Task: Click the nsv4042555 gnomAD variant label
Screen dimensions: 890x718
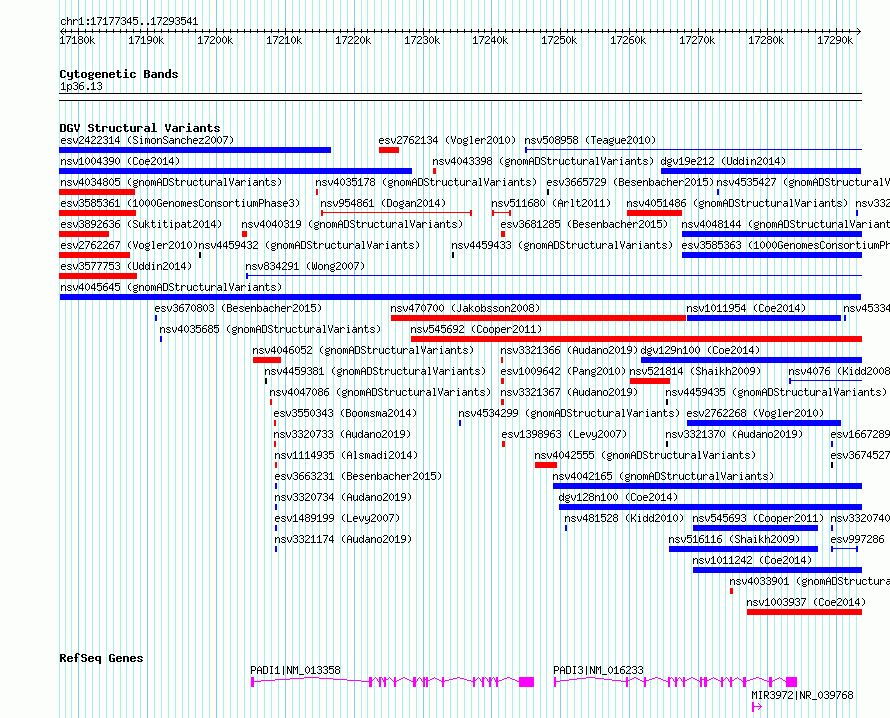Action: 645,455
